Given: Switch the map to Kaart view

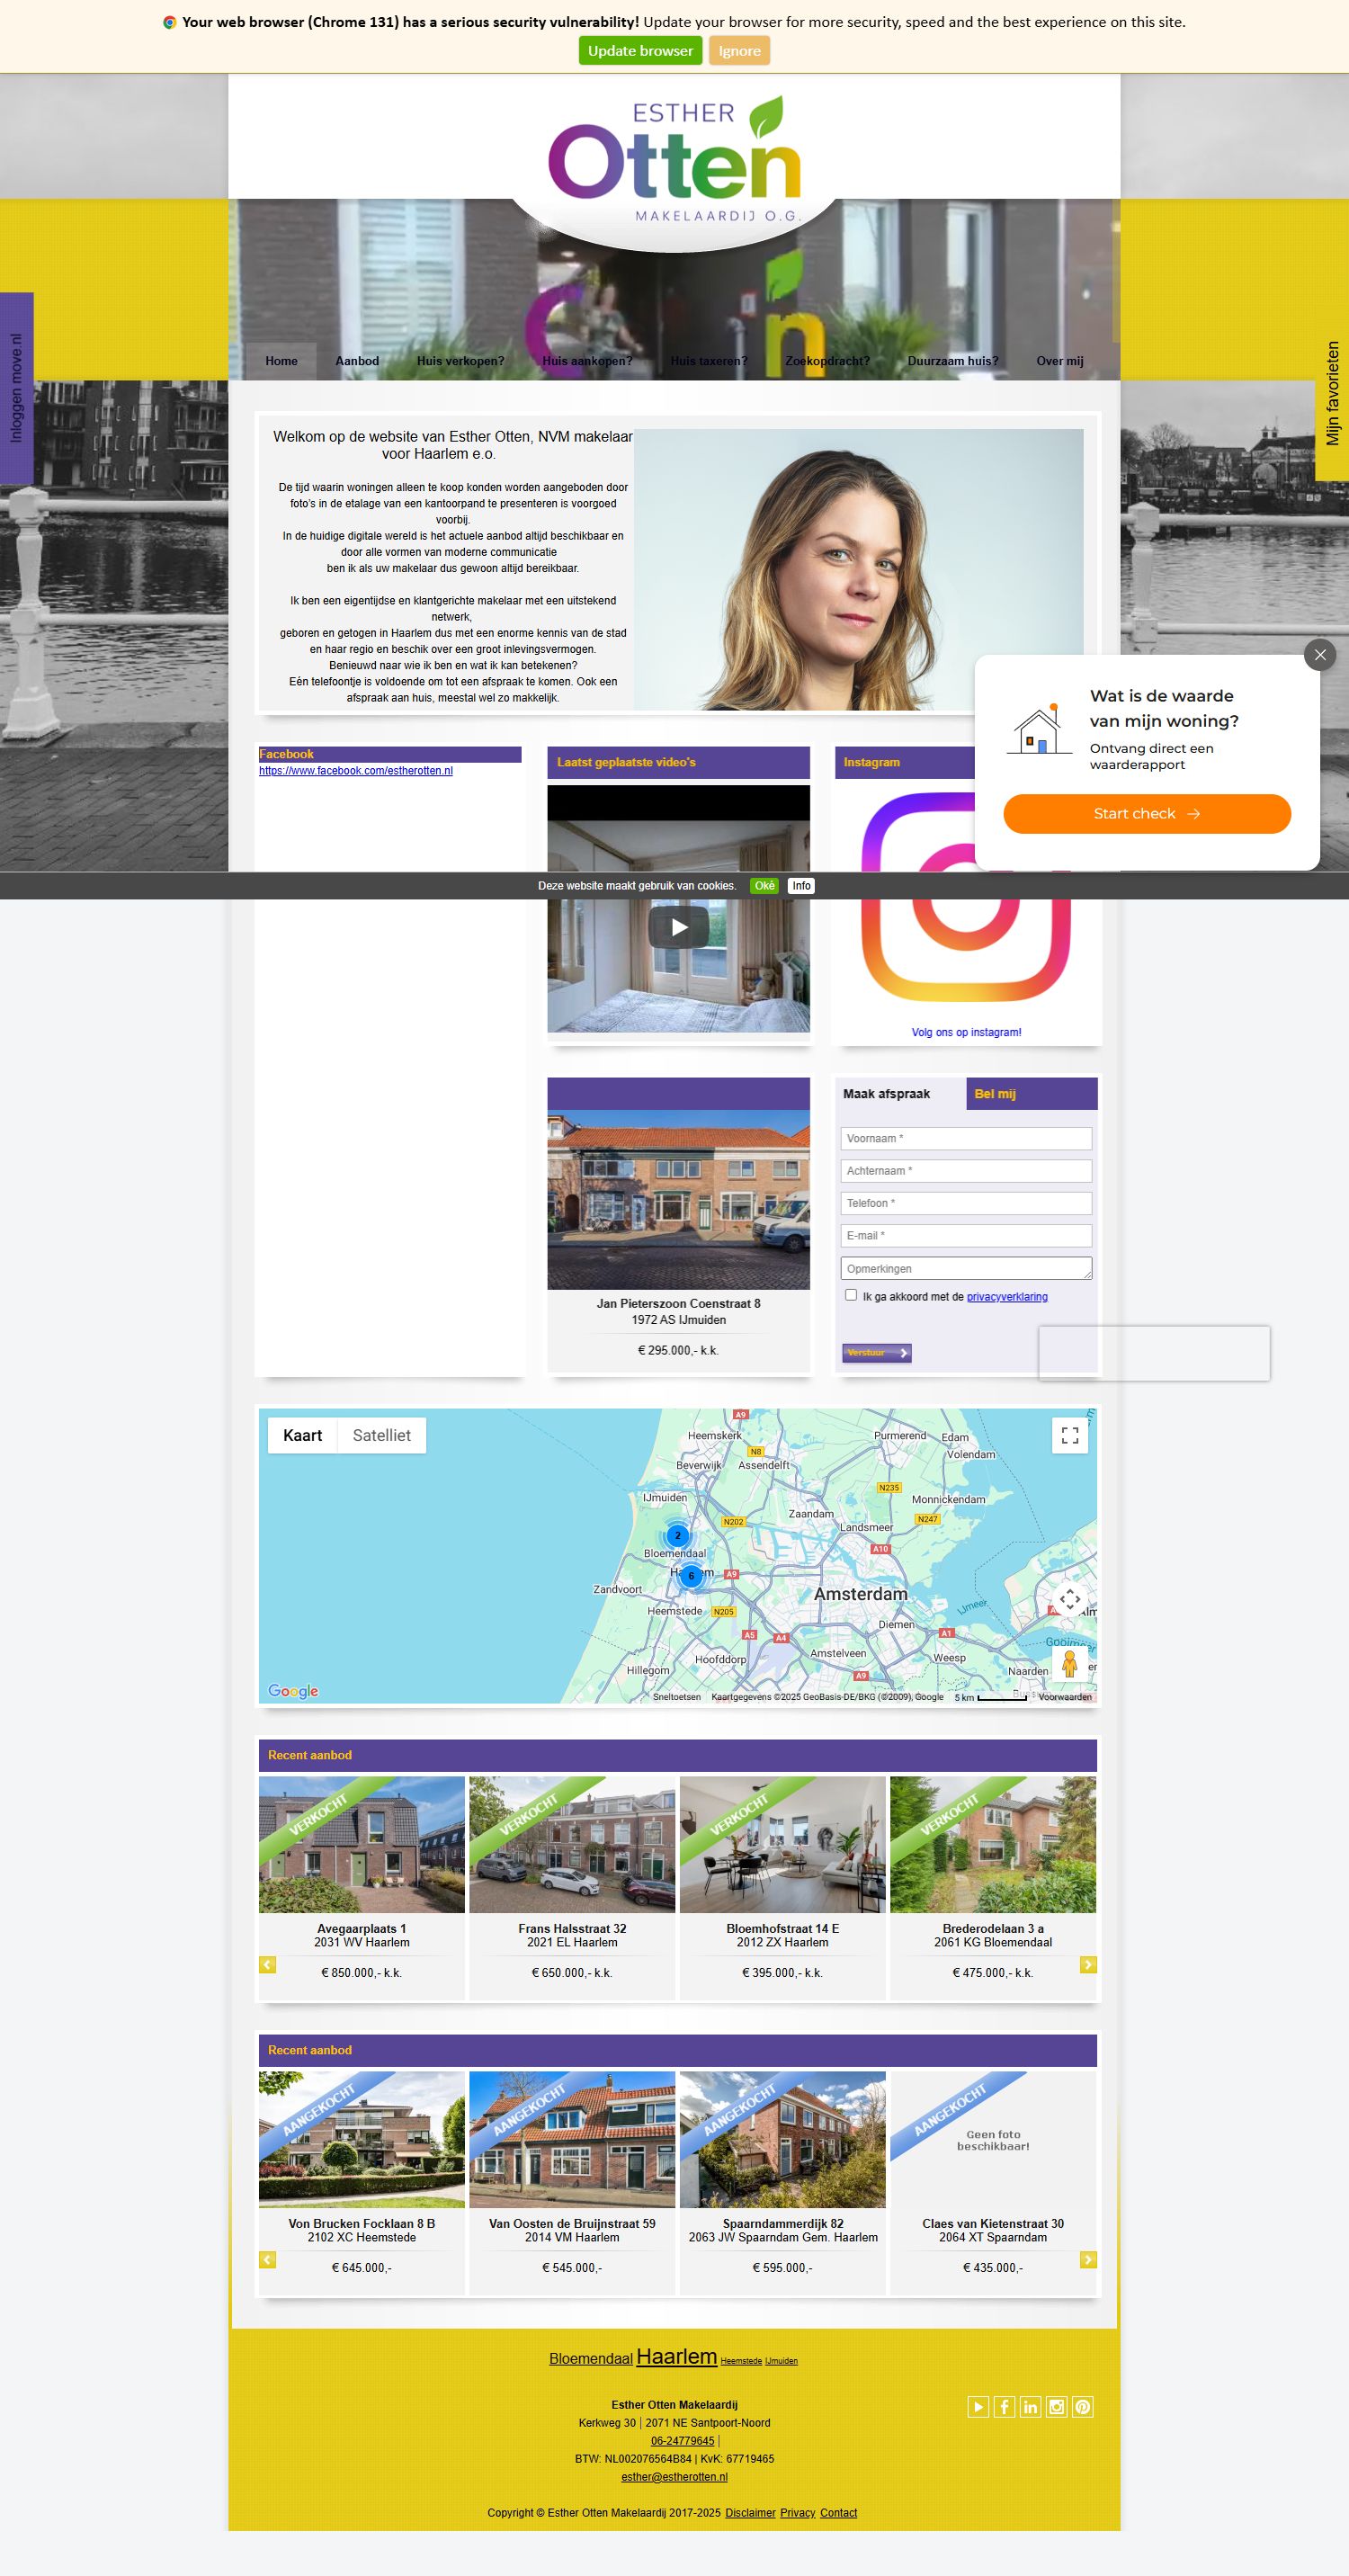Looking at the screenshot, I should pos(302,1435).
